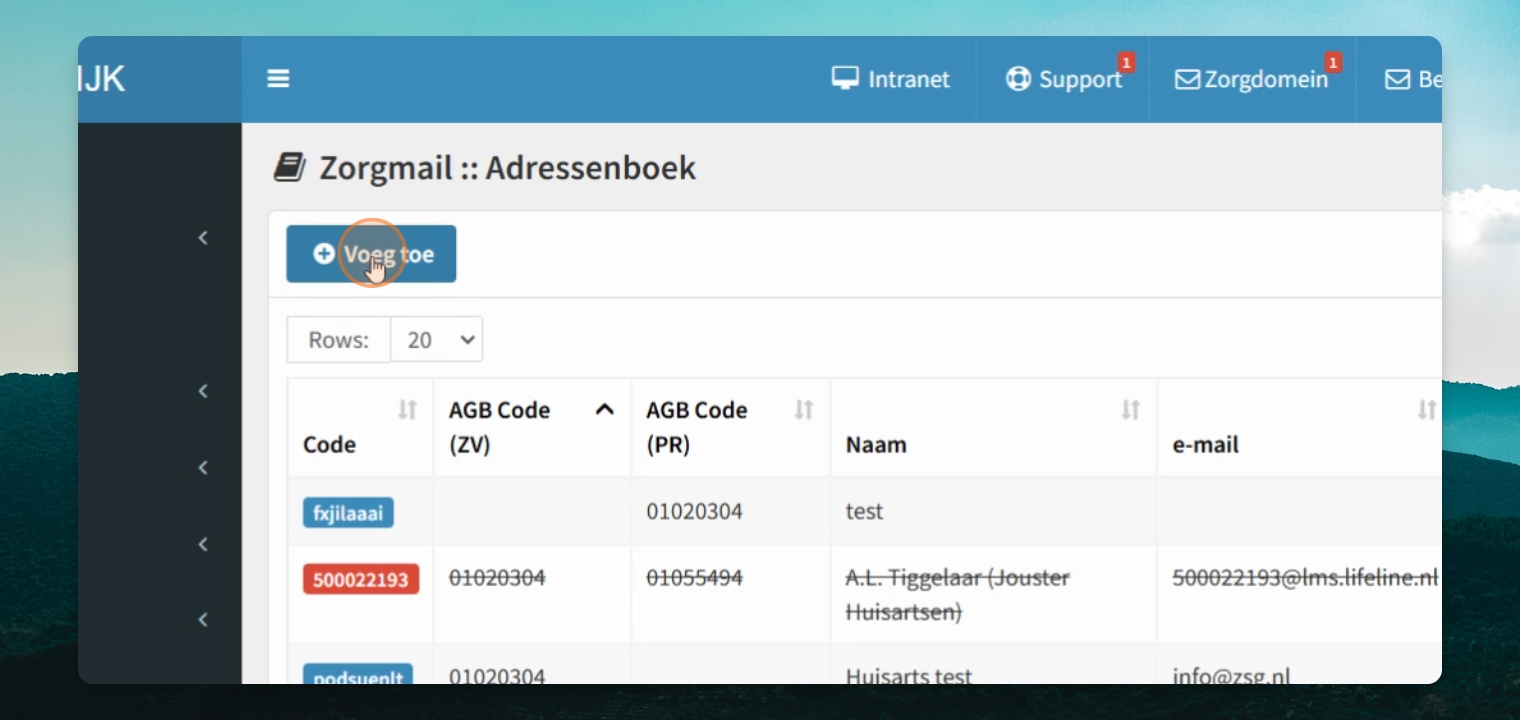Open Support with lifebuoy icon
Viewport: 1520px width, 720px height.
(1064, 79)
